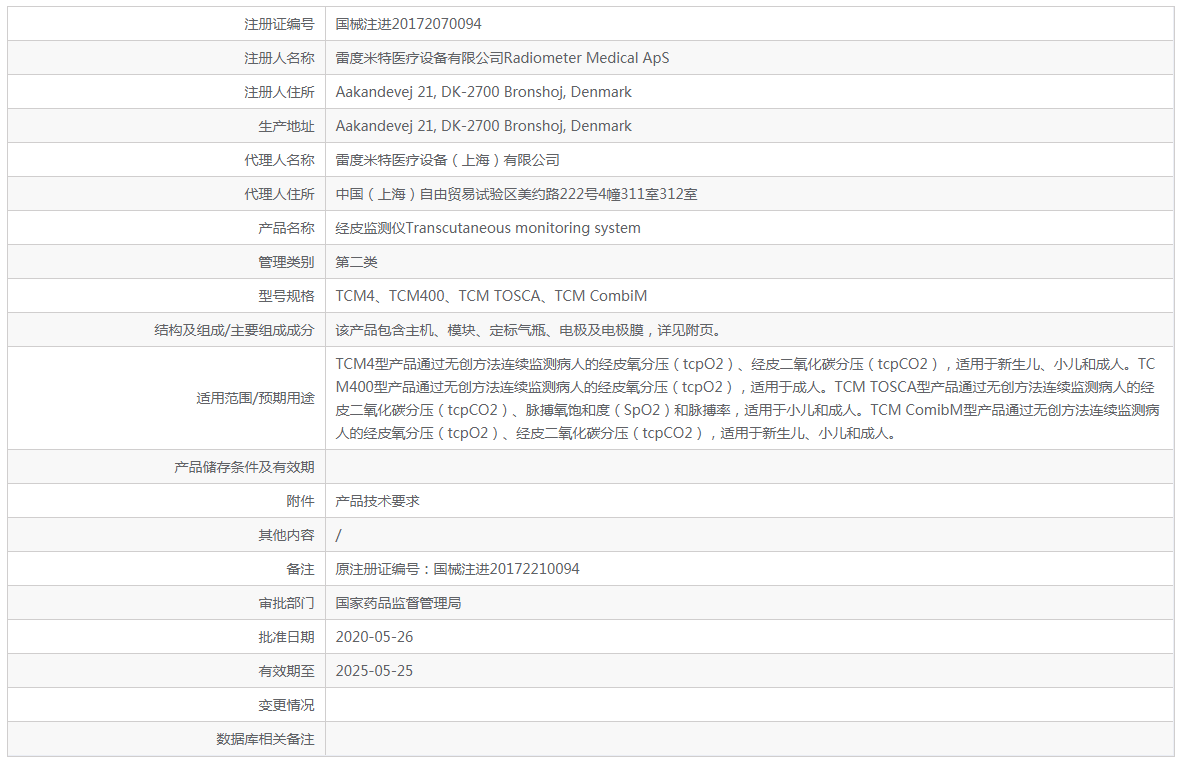This screenshot has width=1182, height=764.
Task: Click product name Transcutaneous monitoring system
Action: (523, 228)
